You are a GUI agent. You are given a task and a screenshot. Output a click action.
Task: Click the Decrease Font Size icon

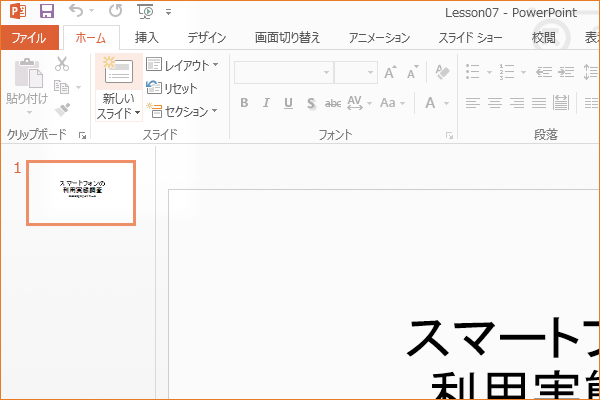click(412, 72)
